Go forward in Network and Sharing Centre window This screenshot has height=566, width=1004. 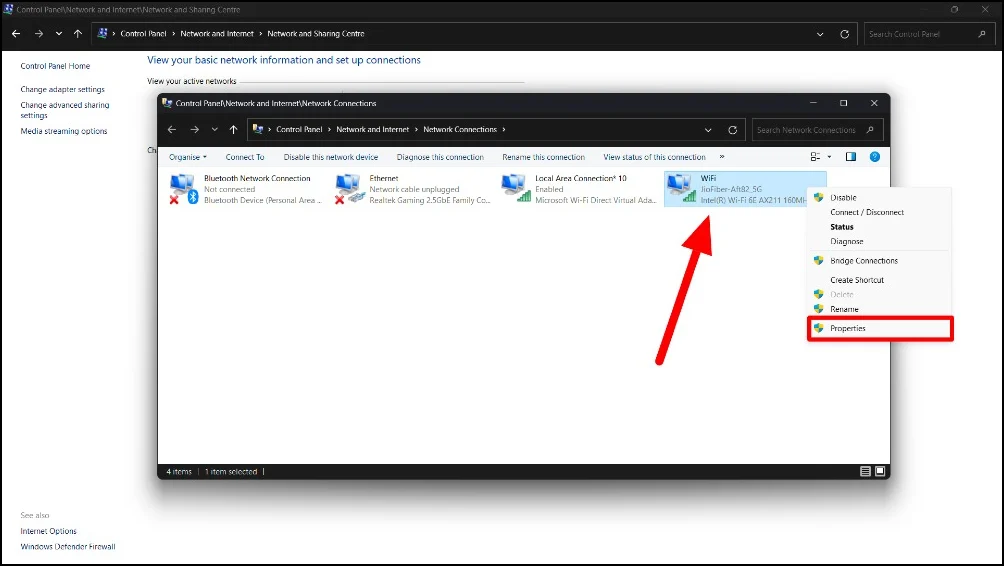38,34
